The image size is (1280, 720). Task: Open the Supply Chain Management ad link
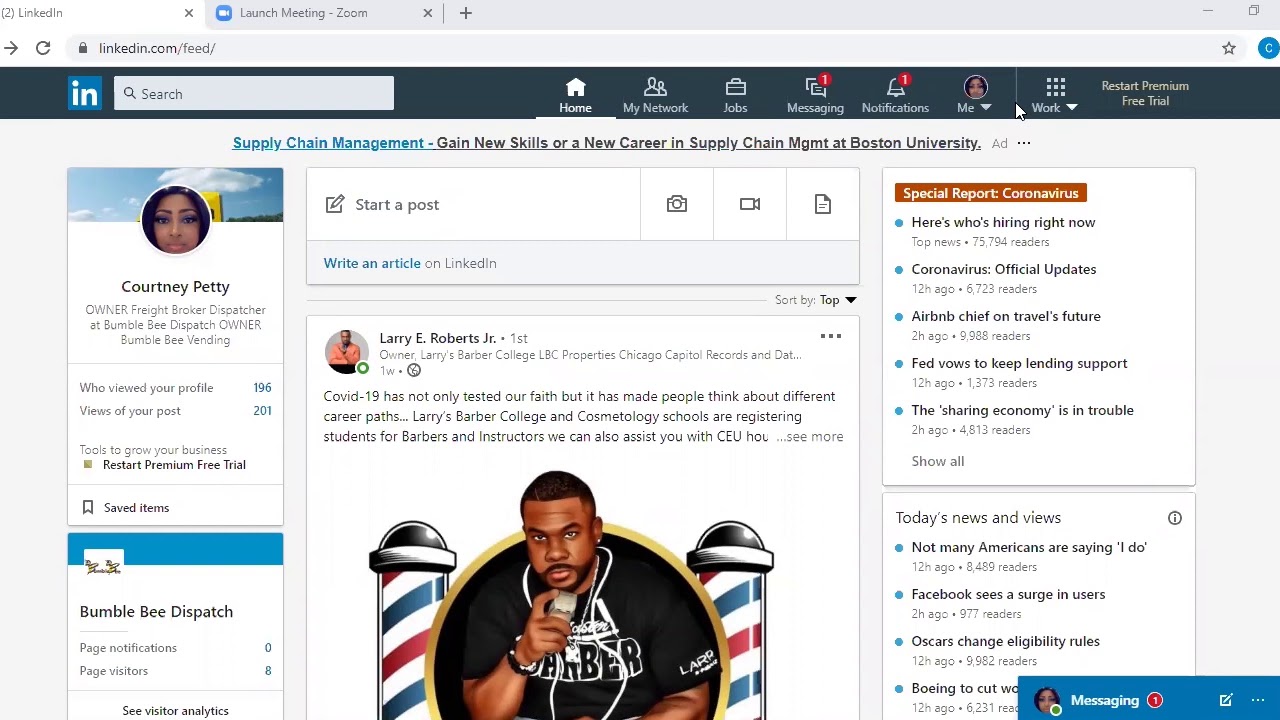pyautogui.click(x=607, y=143)
